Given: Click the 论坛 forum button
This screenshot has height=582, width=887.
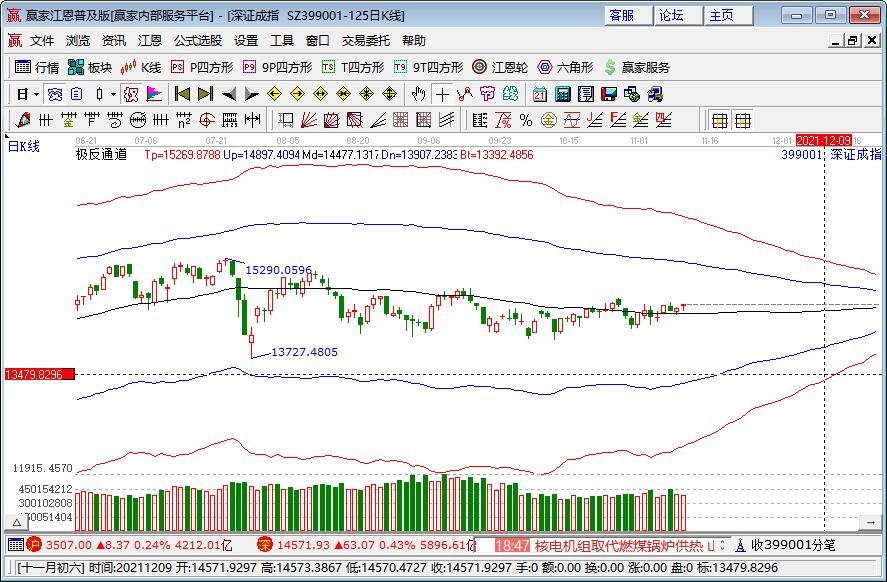Looking at the screenshot, I should coord(678,15).
